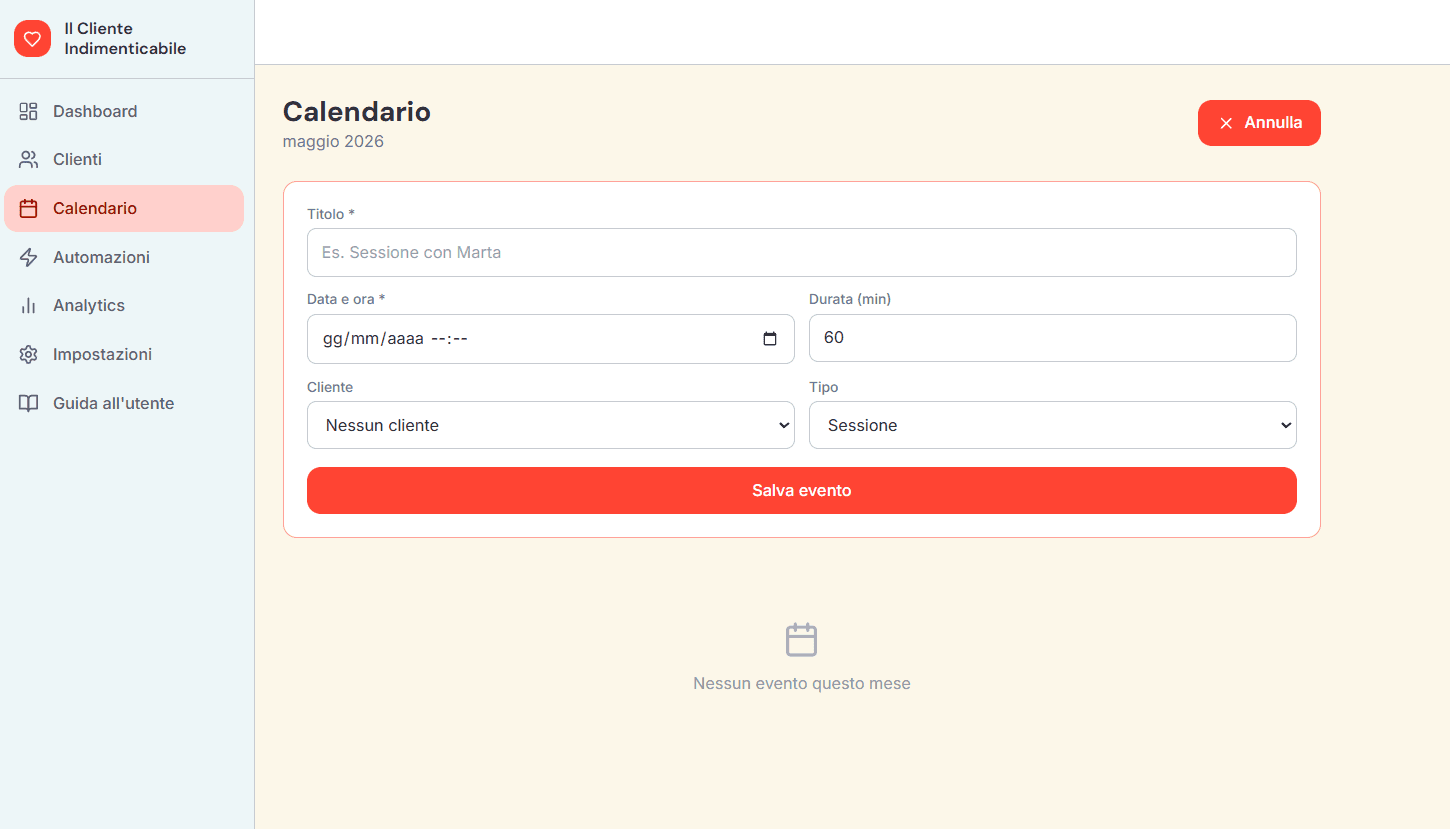Screen dimensions: 1450x829
Task: Open the Automazioni page
Action: 124,257
